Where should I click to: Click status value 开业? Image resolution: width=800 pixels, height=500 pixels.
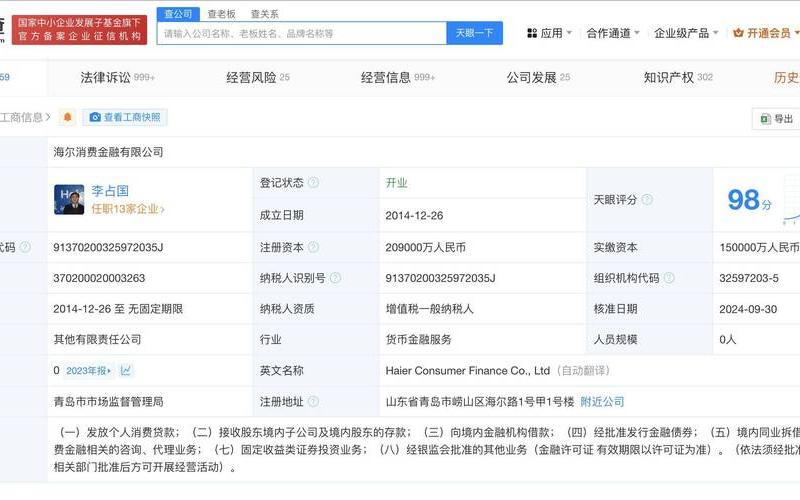tap(396, 183)
